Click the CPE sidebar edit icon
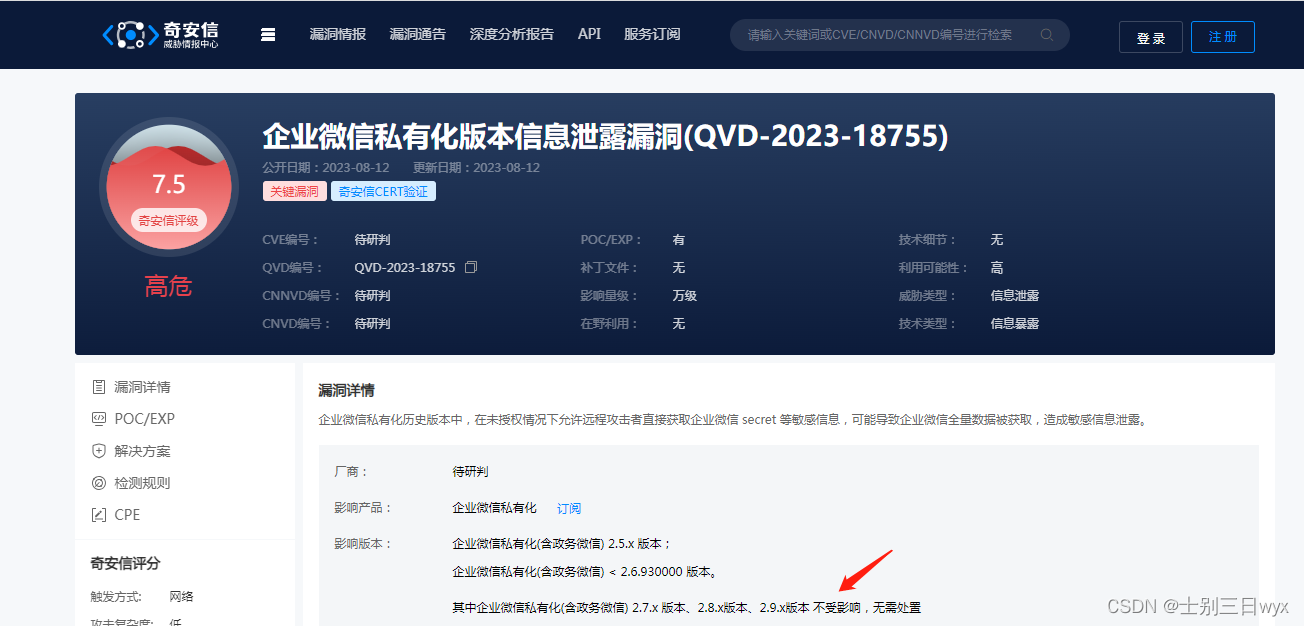This screenshot has width=1304, height=626. coord(99,515)
